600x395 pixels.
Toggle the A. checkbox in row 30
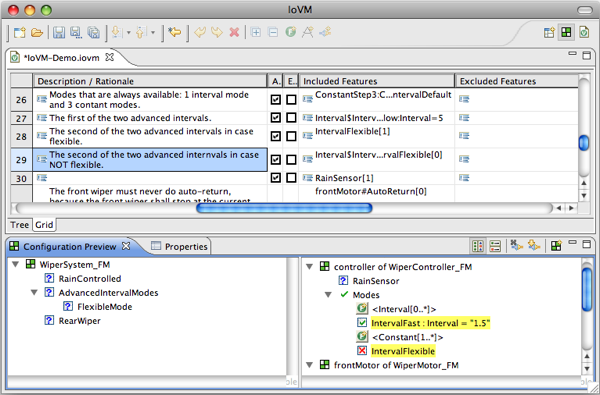276,178
